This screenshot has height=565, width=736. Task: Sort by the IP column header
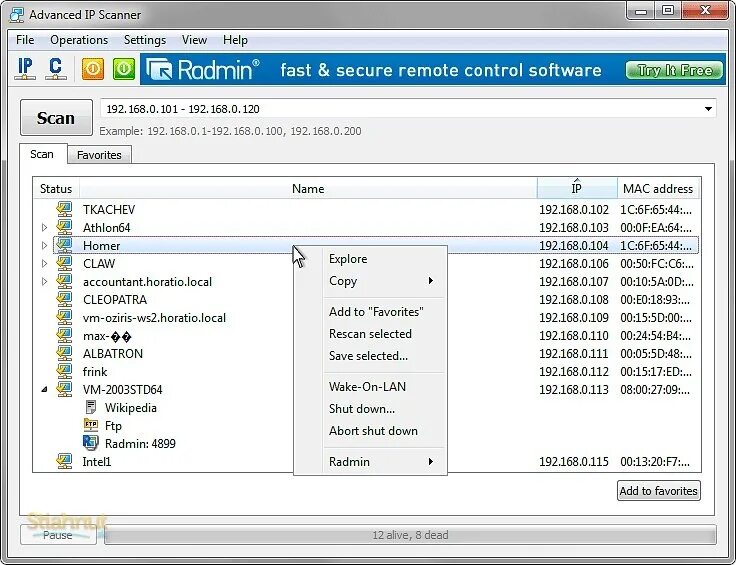(x=577, y=189)
